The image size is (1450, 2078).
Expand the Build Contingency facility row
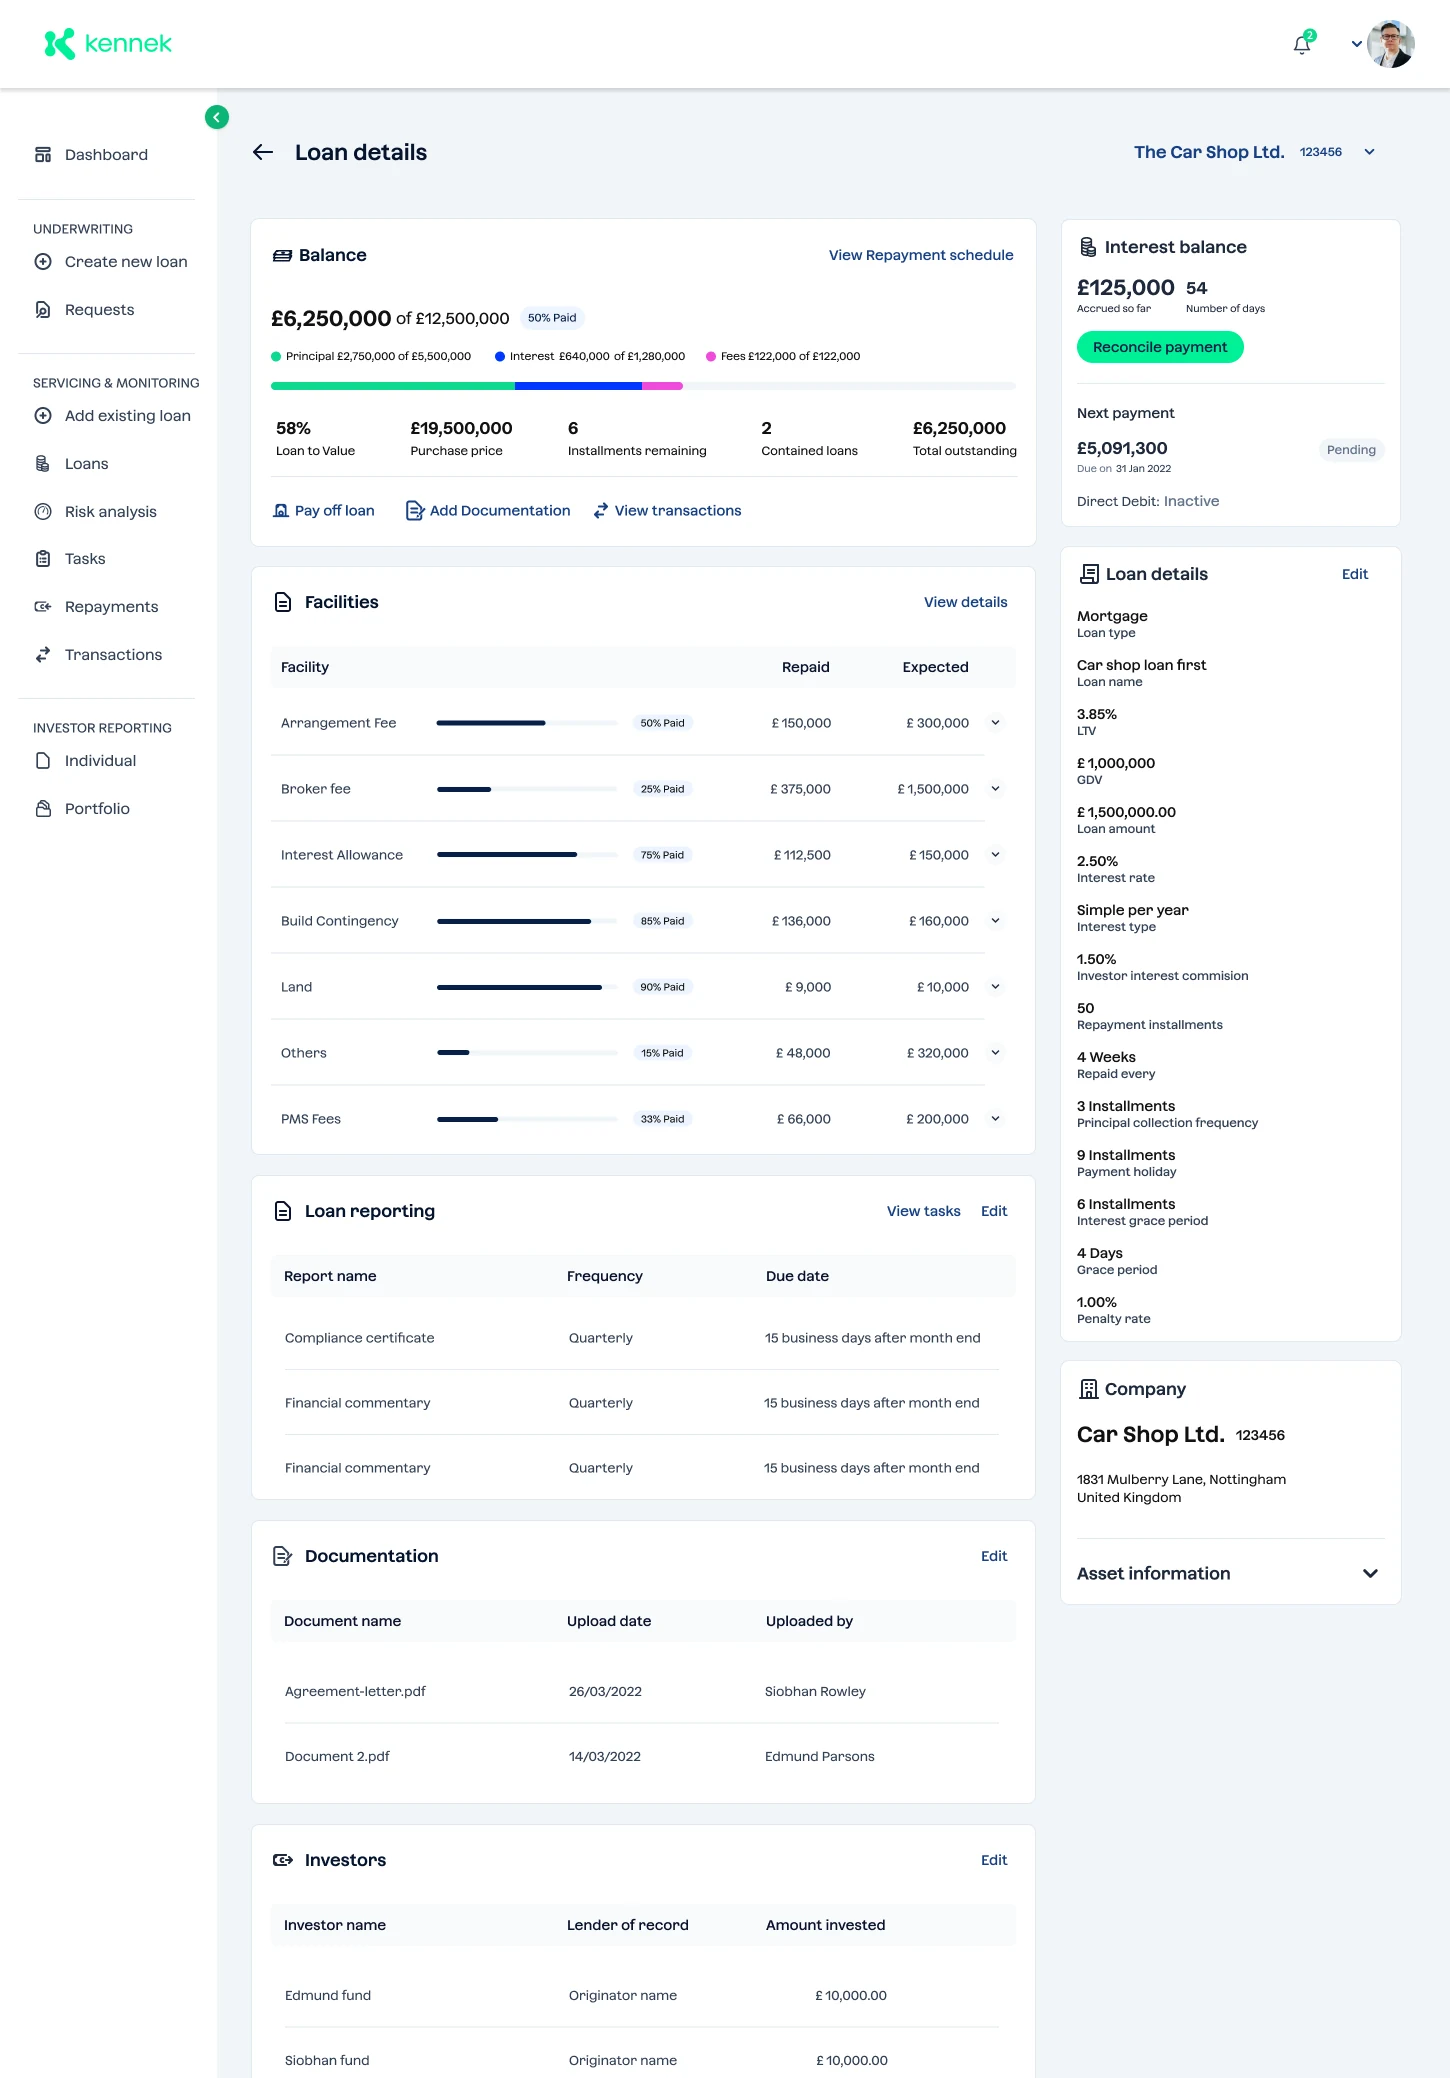[x=995, y=921]
